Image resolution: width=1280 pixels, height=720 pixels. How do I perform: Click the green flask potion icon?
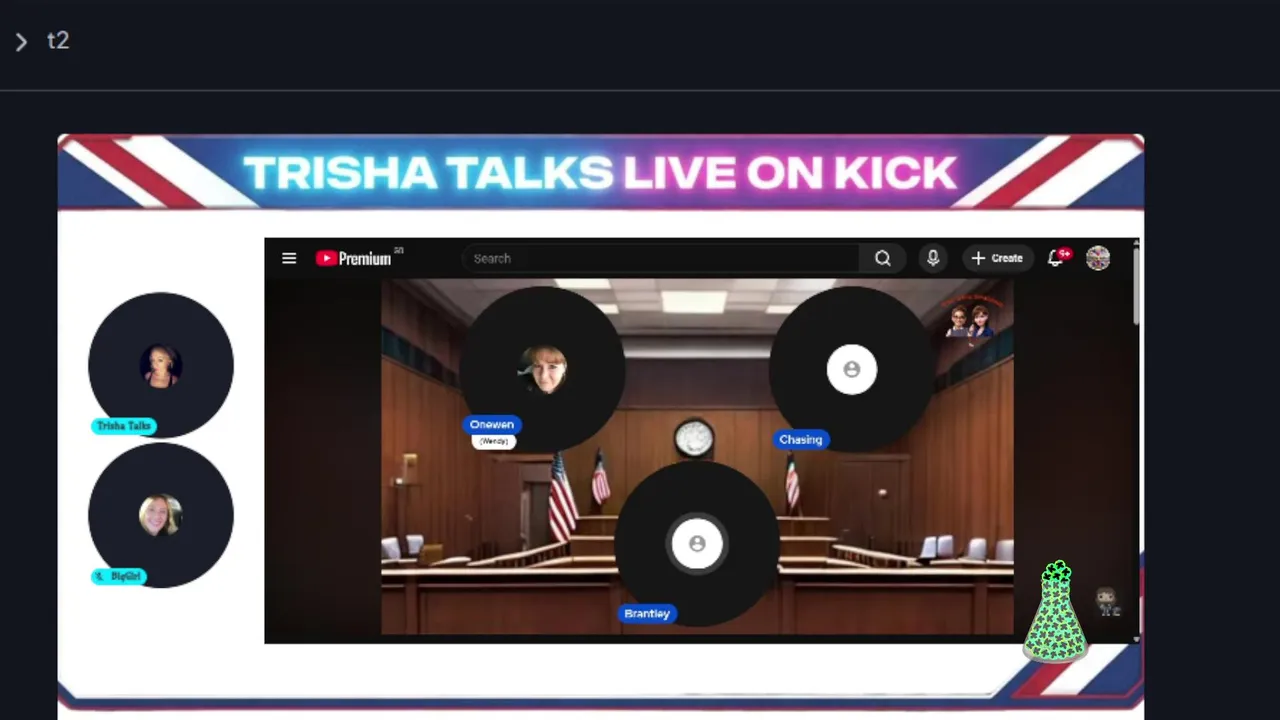click(x=1055, y=611)
